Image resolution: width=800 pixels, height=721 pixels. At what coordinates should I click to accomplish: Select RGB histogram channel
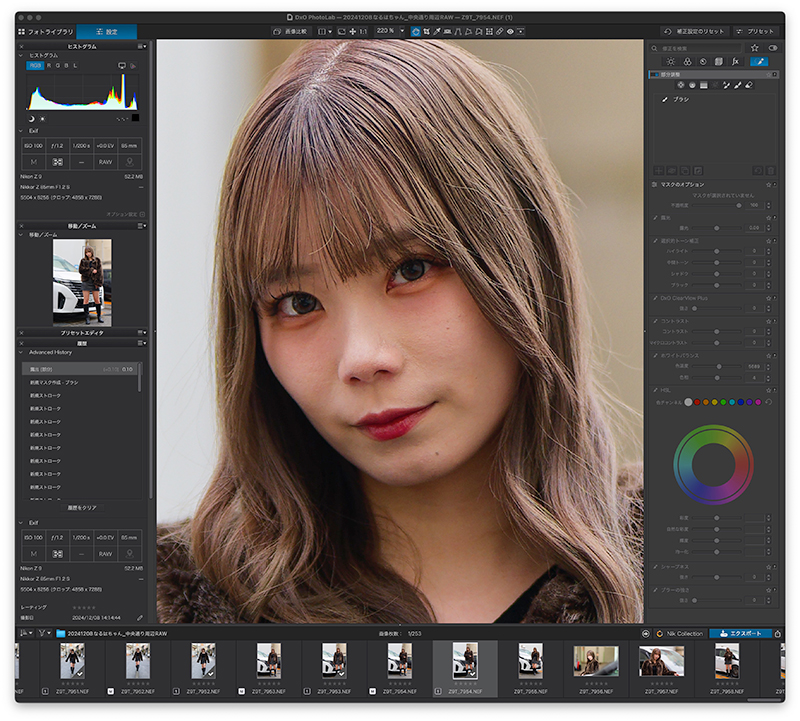[x=35, y=66]
